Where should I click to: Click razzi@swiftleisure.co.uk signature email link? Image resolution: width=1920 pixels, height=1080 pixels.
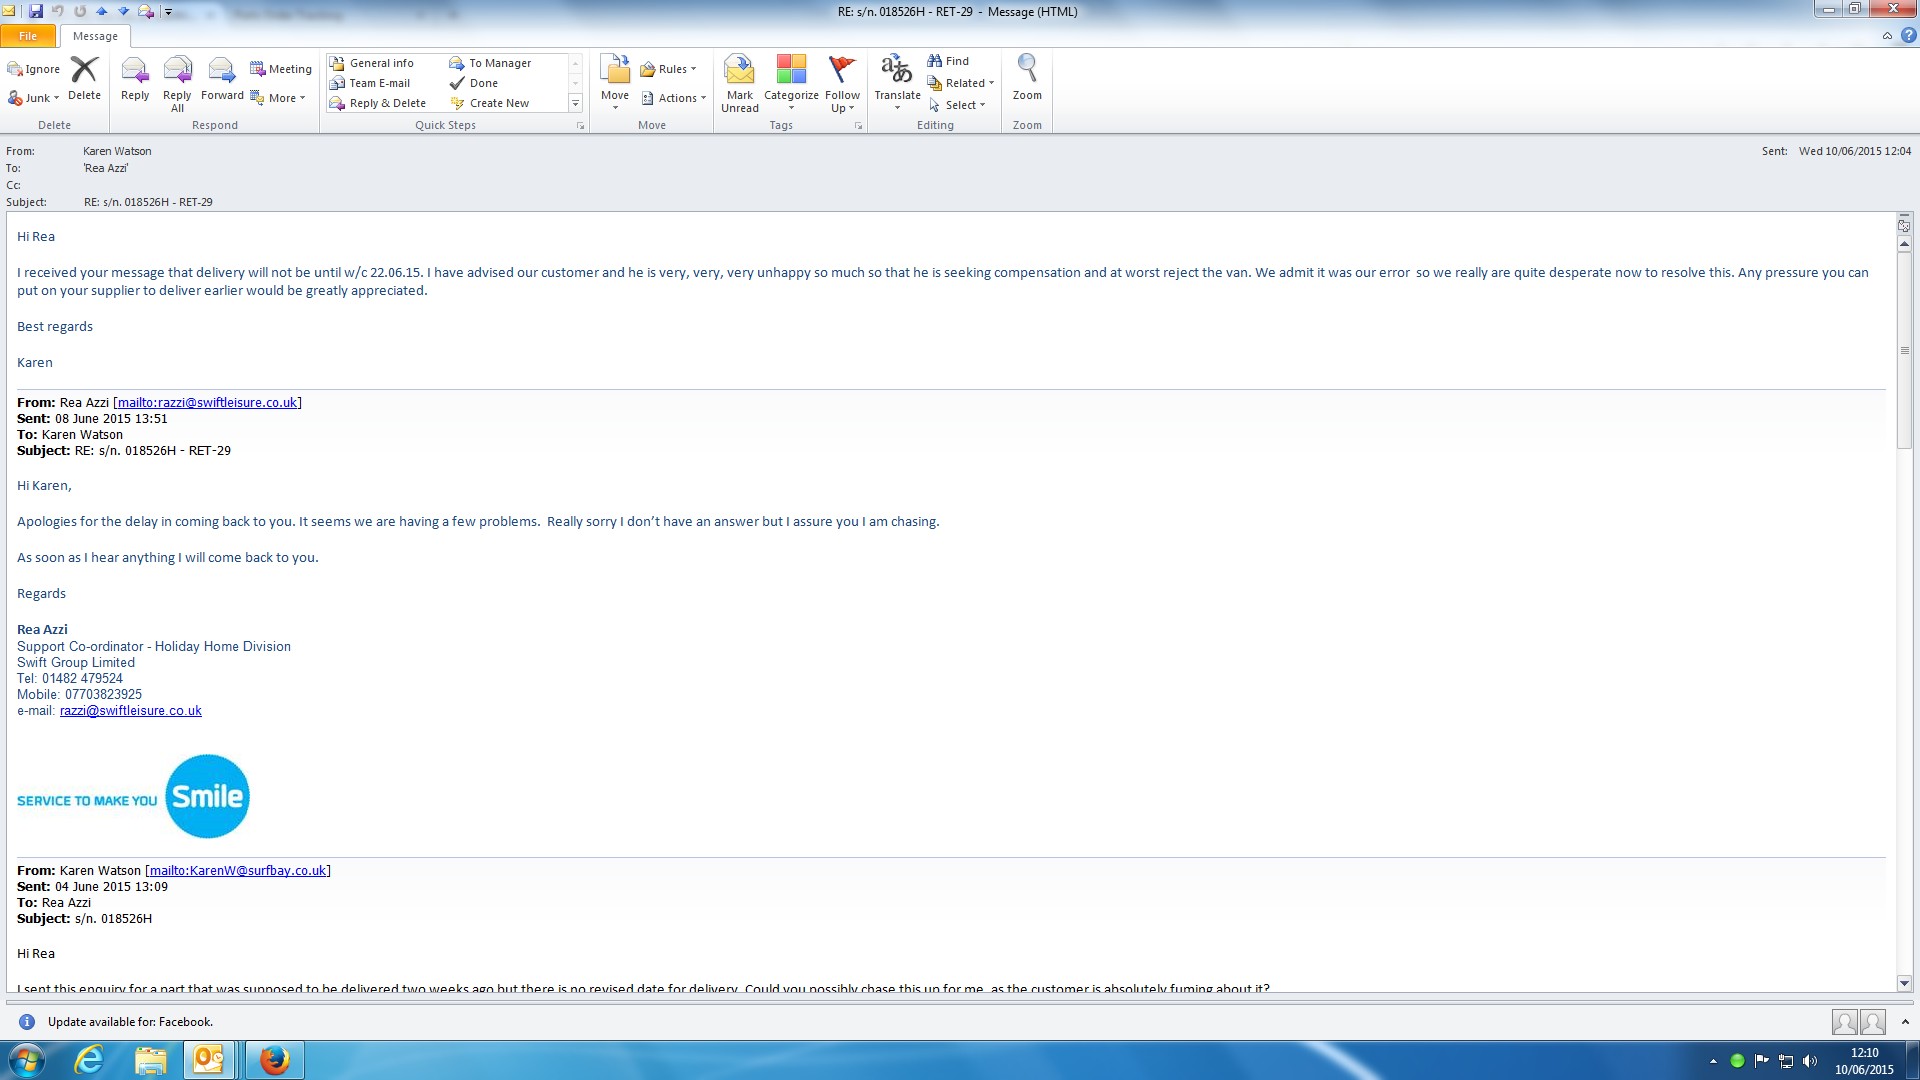tap(130, 711)
